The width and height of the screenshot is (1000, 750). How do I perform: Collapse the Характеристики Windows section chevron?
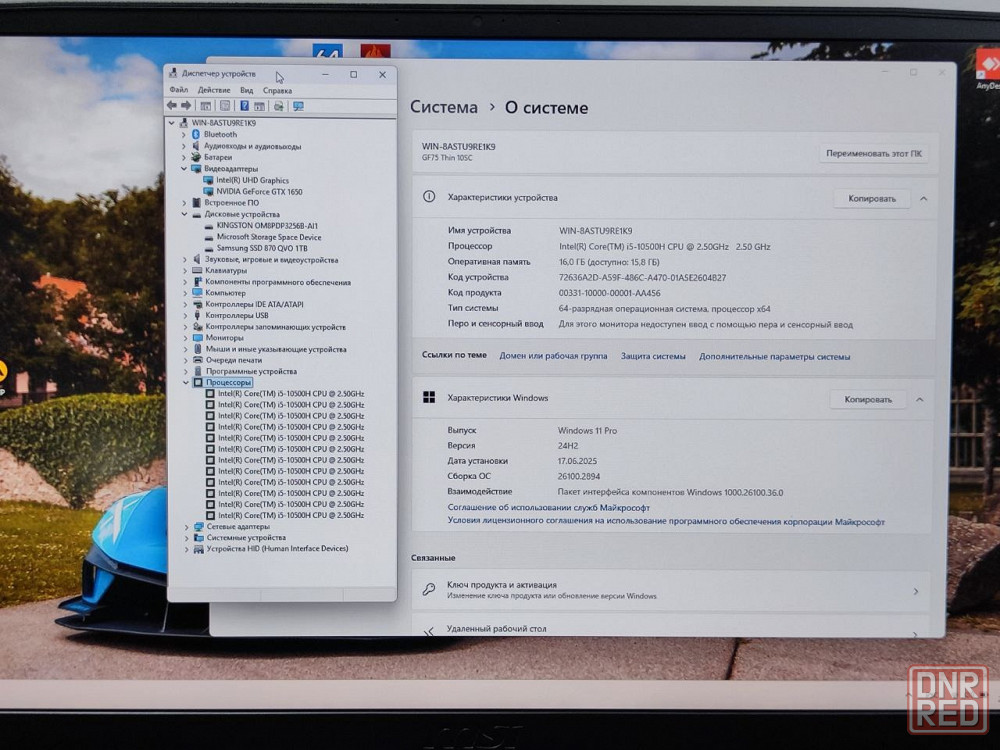tap(920, 399)
